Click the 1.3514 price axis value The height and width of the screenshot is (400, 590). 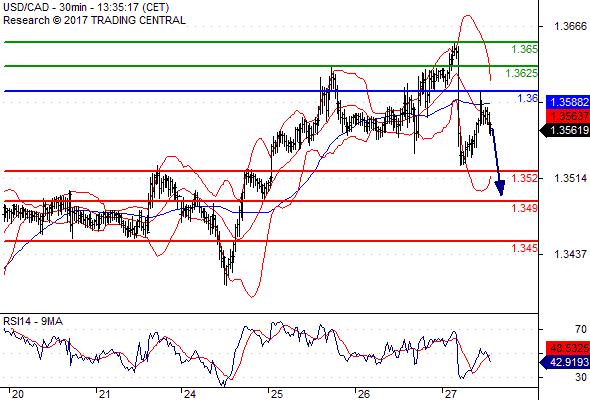click(570, 178)
